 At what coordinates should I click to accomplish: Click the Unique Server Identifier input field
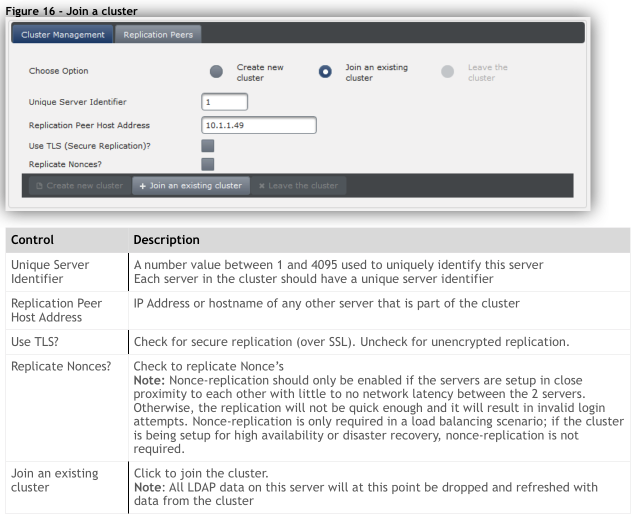(224, 102)
